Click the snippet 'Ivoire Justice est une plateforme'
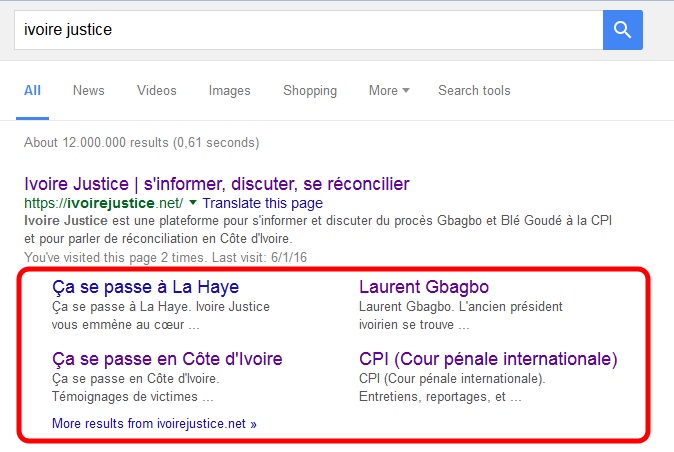The width and height of the screenshot is (674, 452). pyautogui.click(x=318, y=229)
